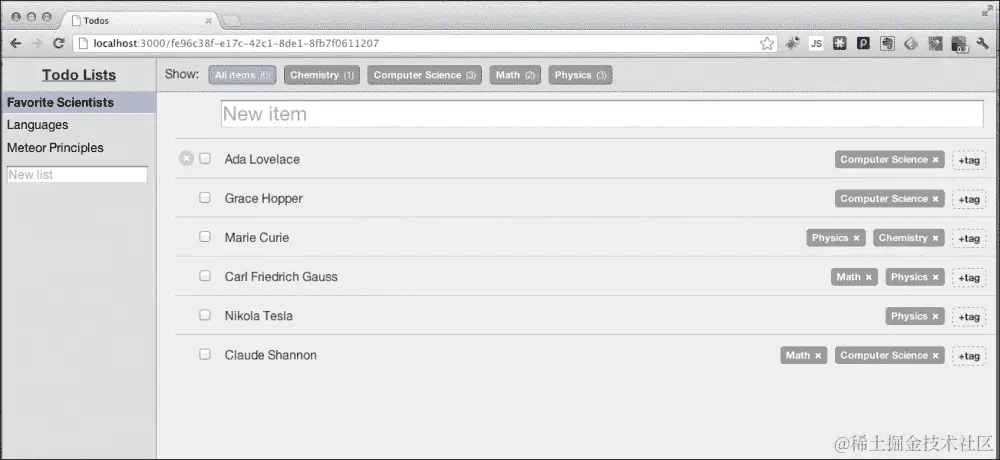1000x460 pixels.
Task: Add tag to Claude Shannon
Action: point(969,355)
